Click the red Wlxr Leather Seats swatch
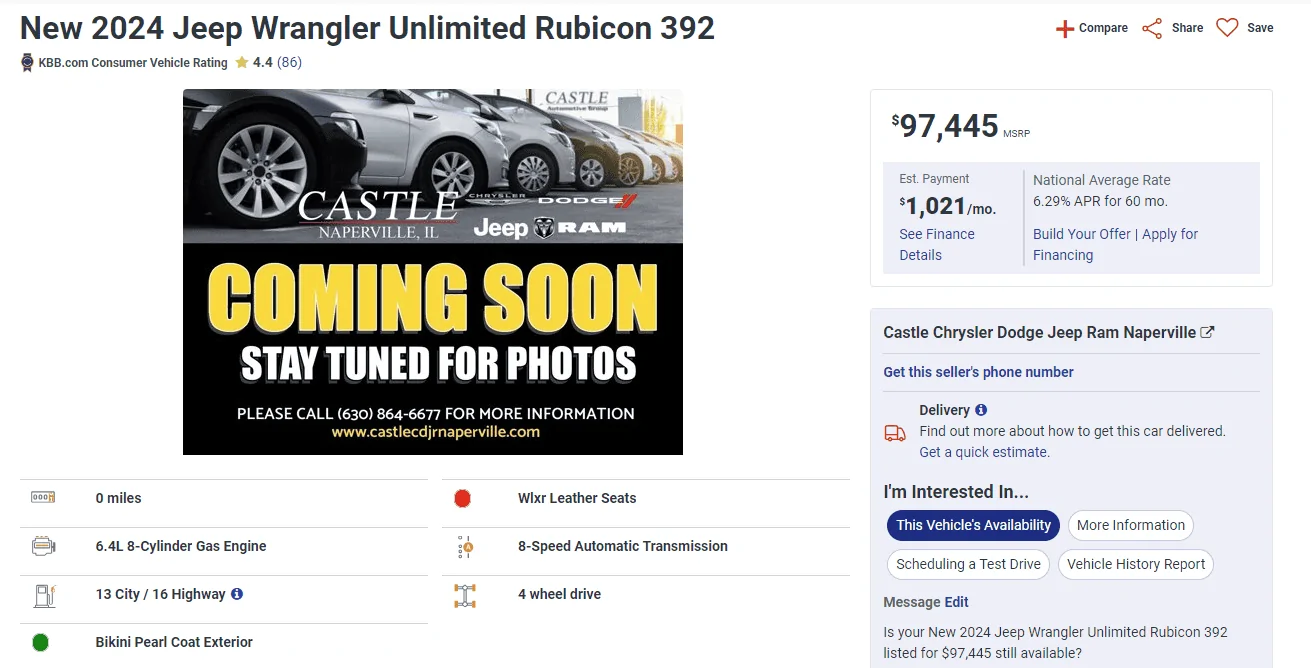Image resolution: width=1311 pixels, height=668 pixels. [462, 498]
